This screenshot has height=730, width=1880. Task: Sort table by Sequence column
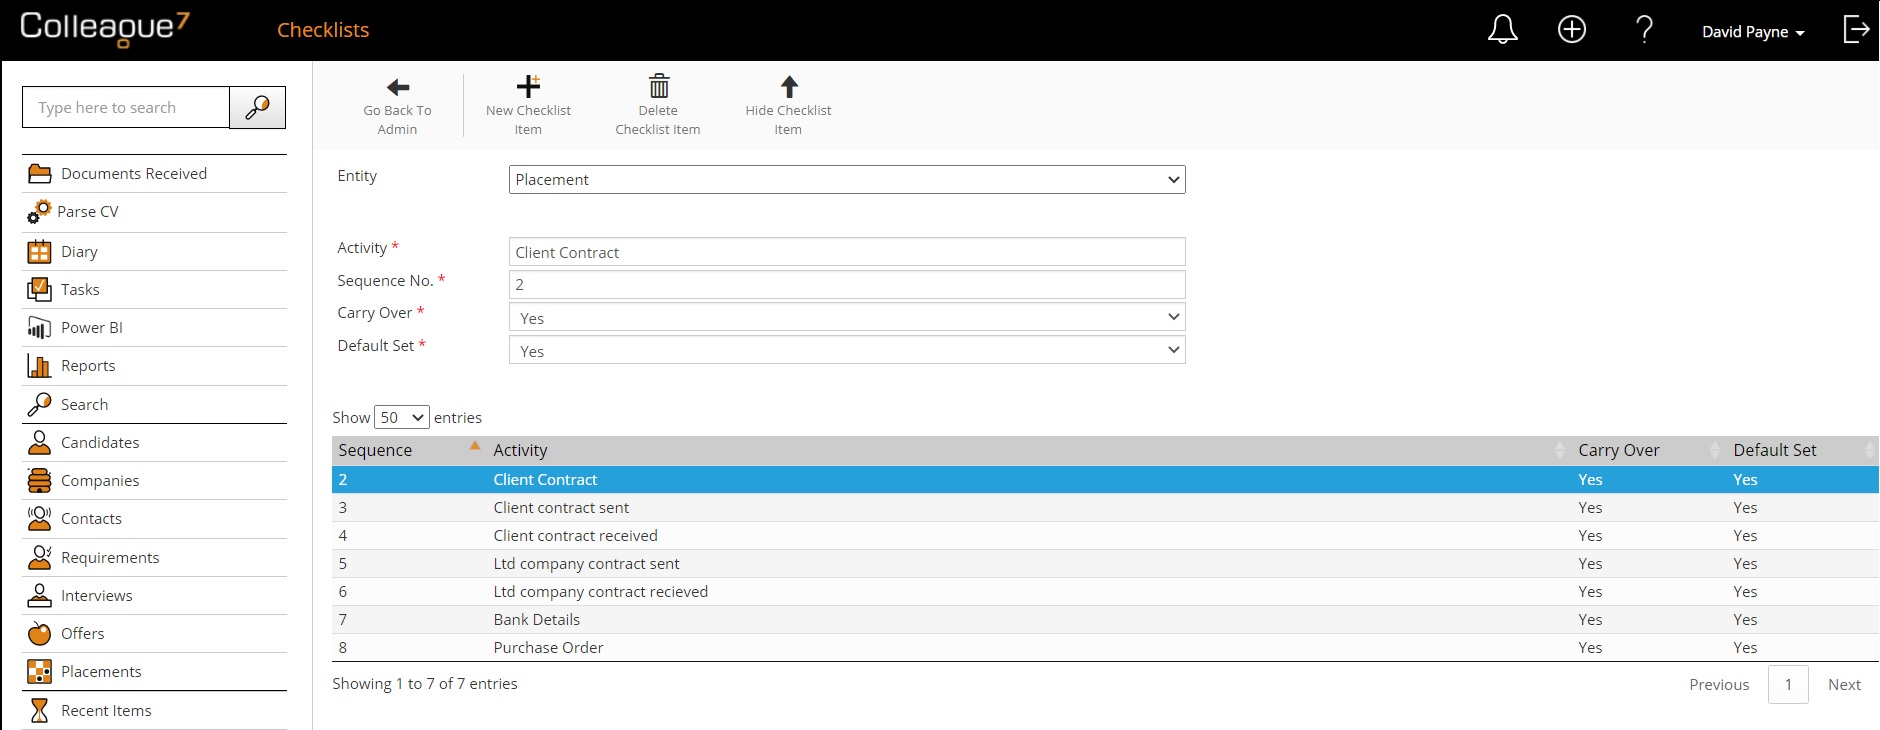[409, 450]
